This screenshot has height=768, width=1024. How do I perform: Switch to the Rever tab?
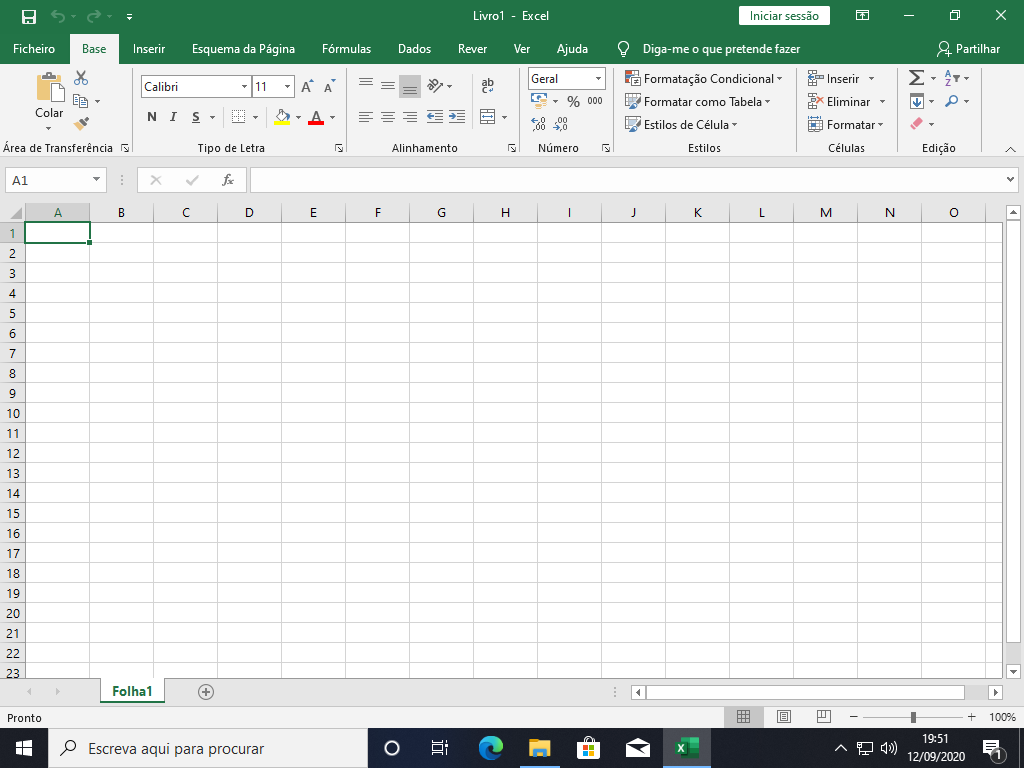(x=472, y=49)
